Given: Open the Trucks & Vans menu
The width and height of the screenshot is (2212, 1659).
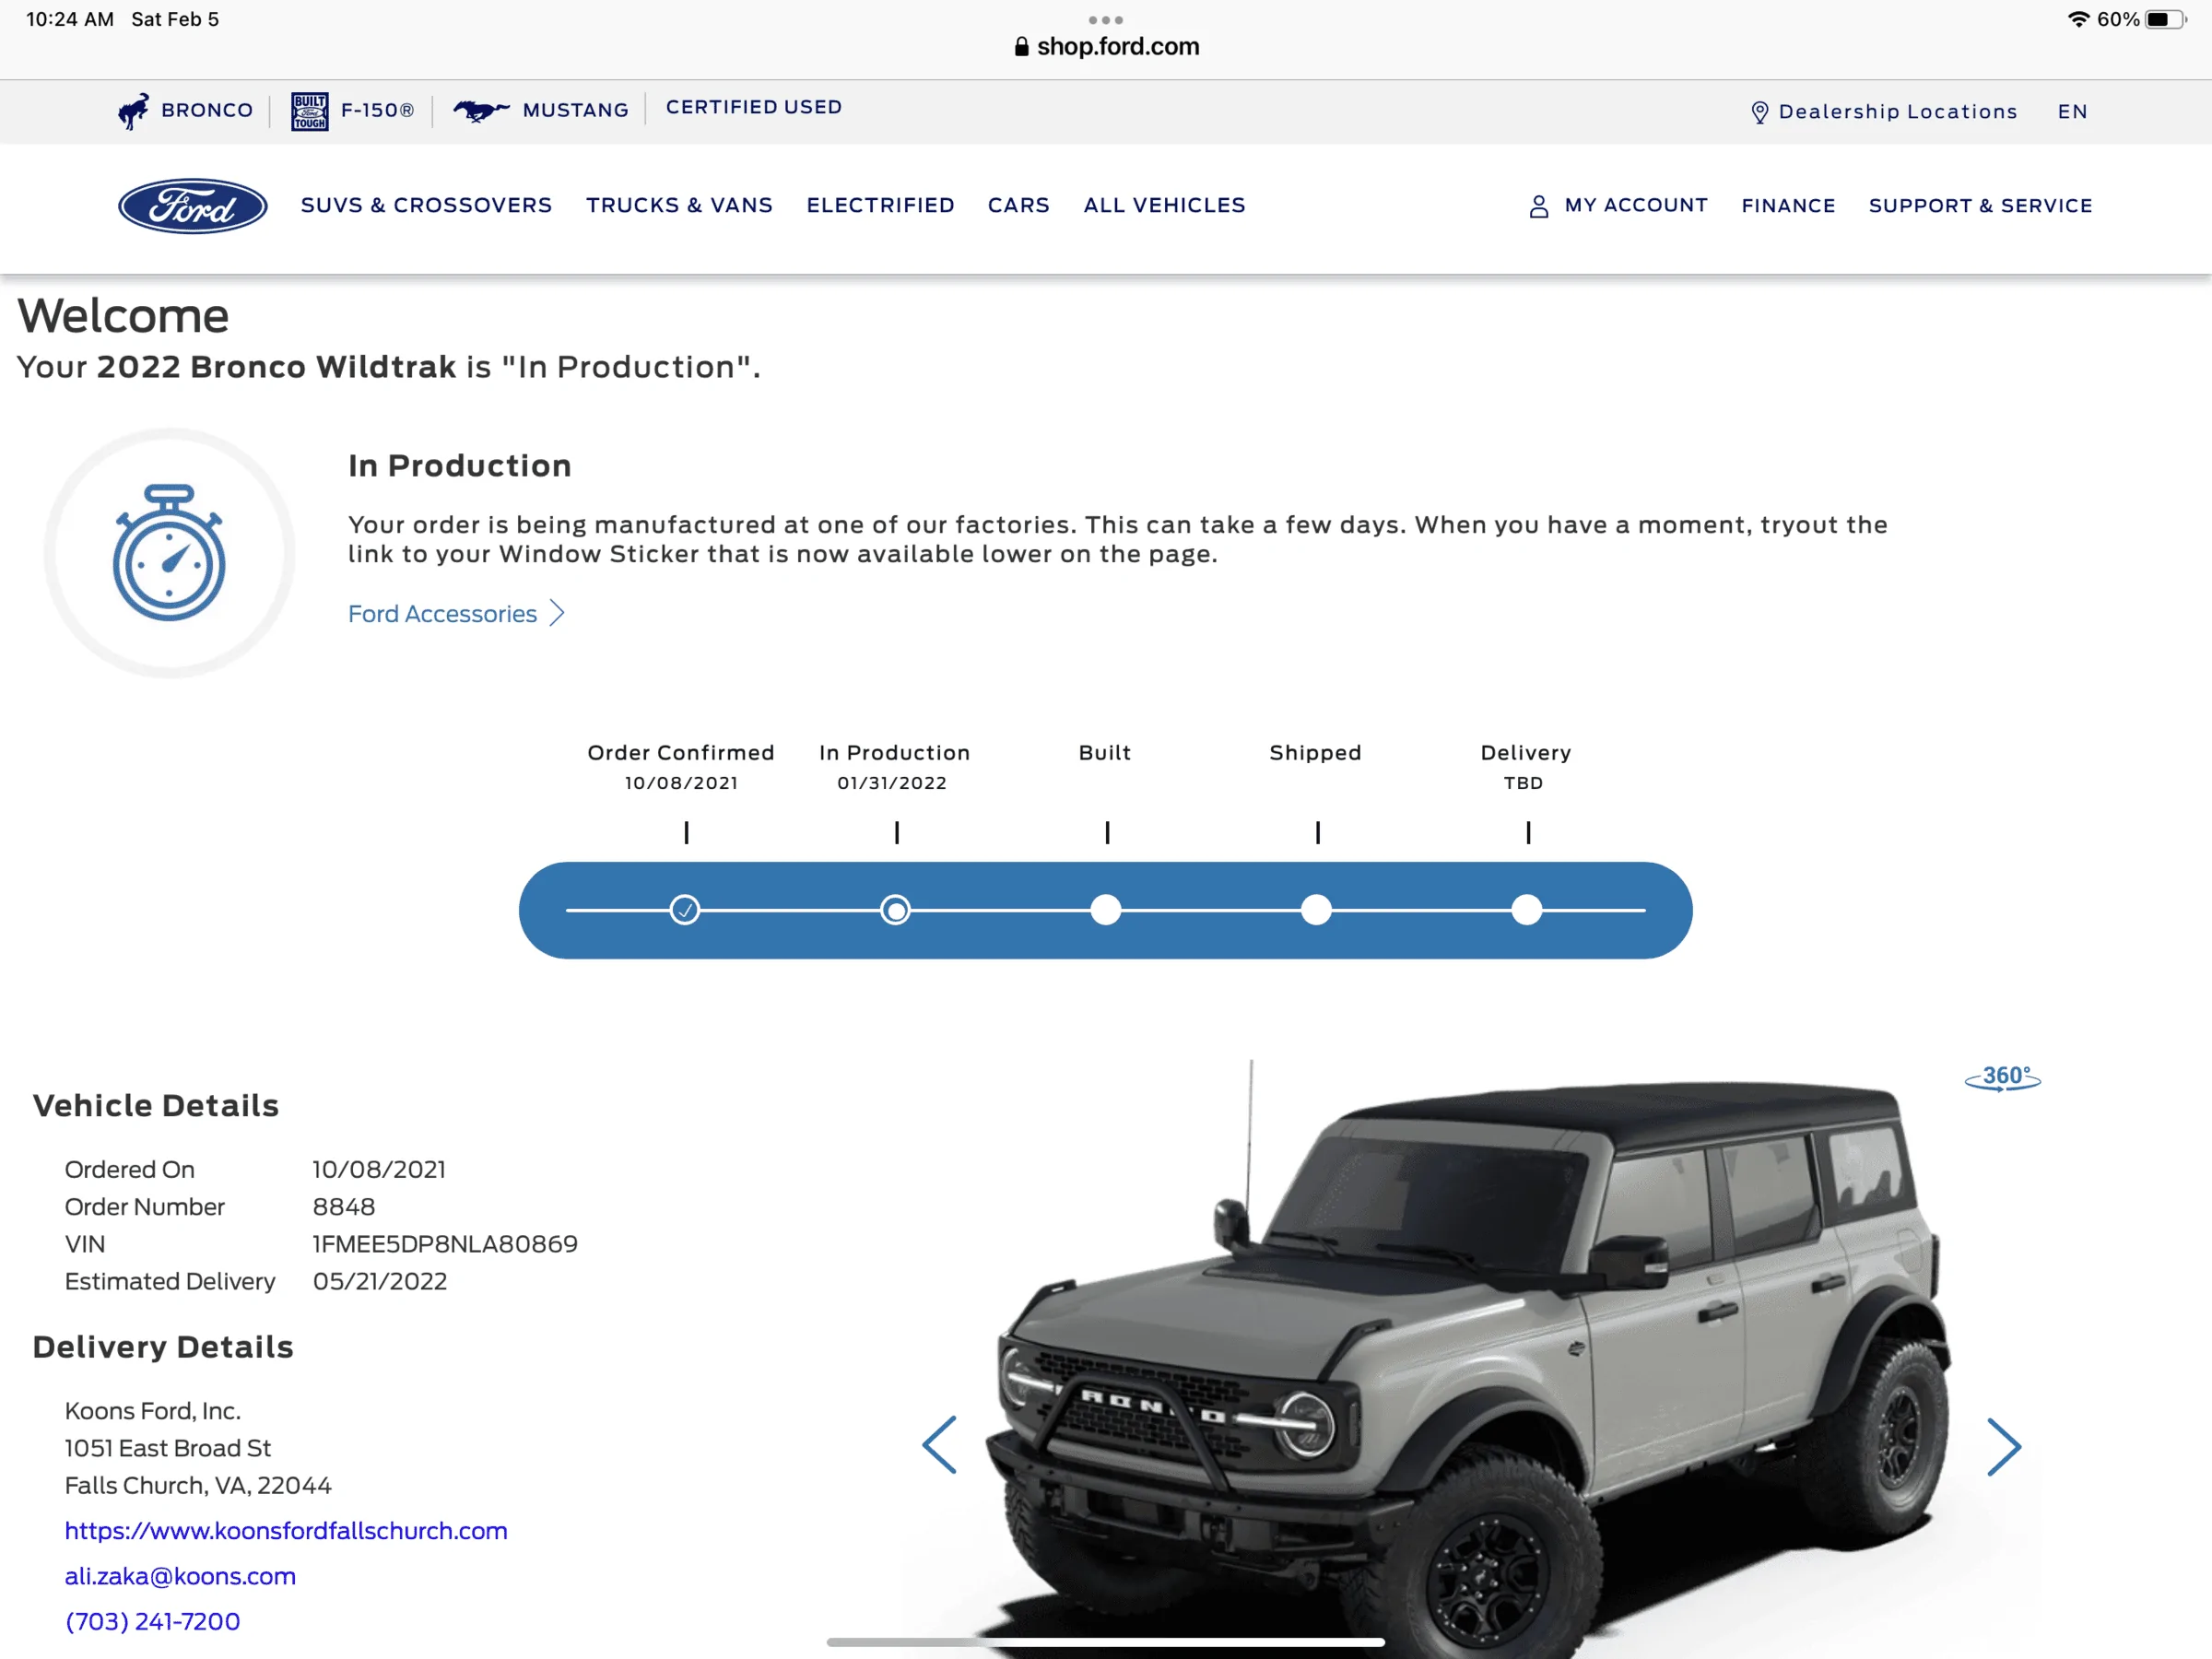Looking at the screenshot, I should 679,205.
